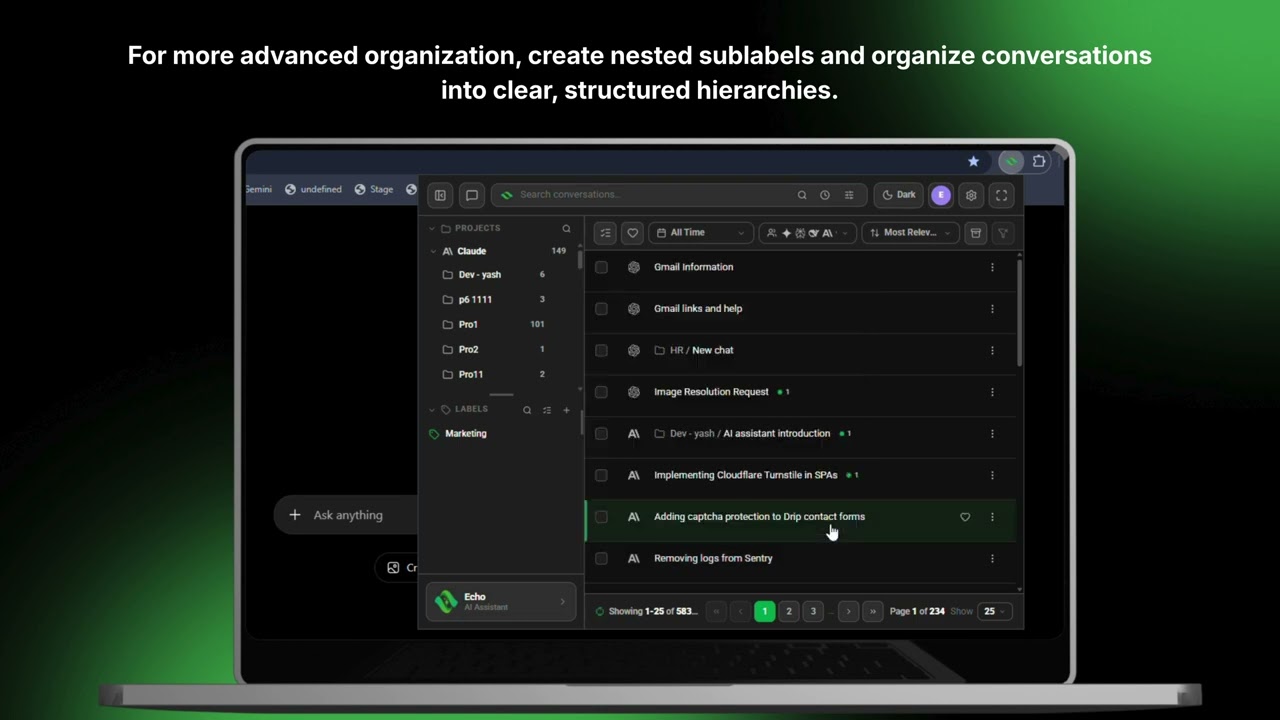Collapse the LABELS section
1280x720 pixels.
click(432, 410)
